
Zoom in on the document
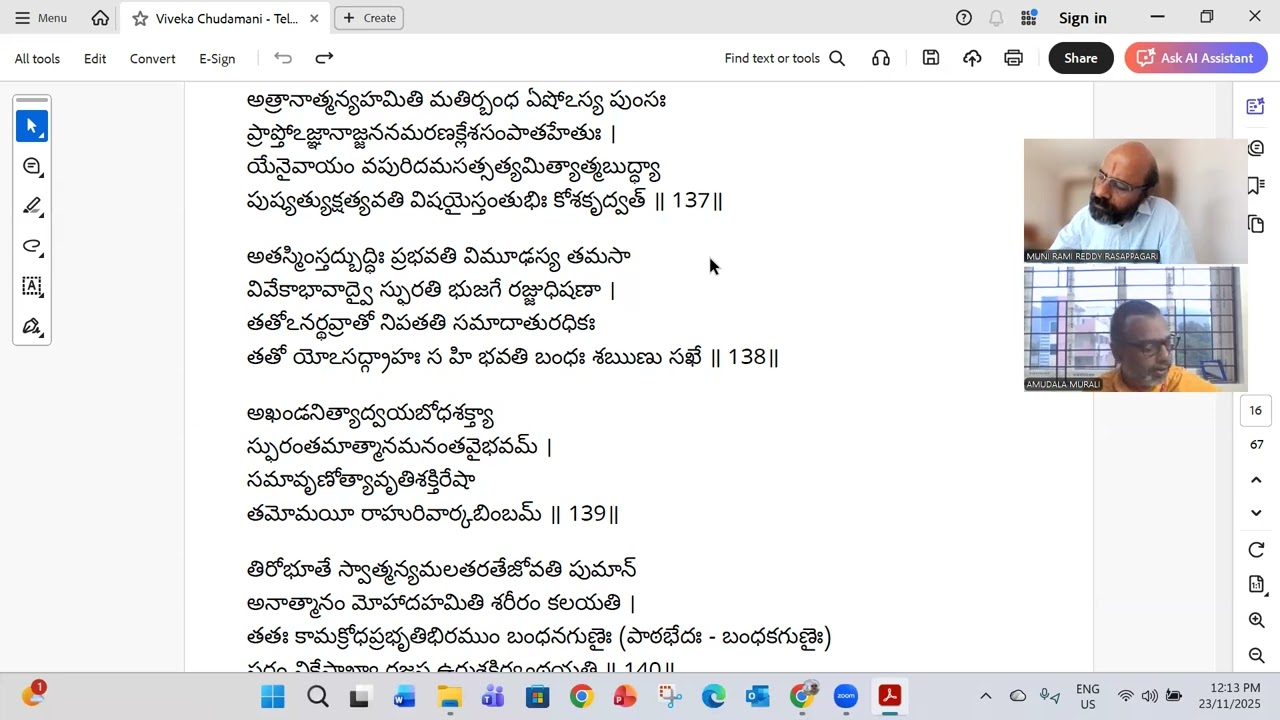pyautogui.click(x=1257, y=620)
